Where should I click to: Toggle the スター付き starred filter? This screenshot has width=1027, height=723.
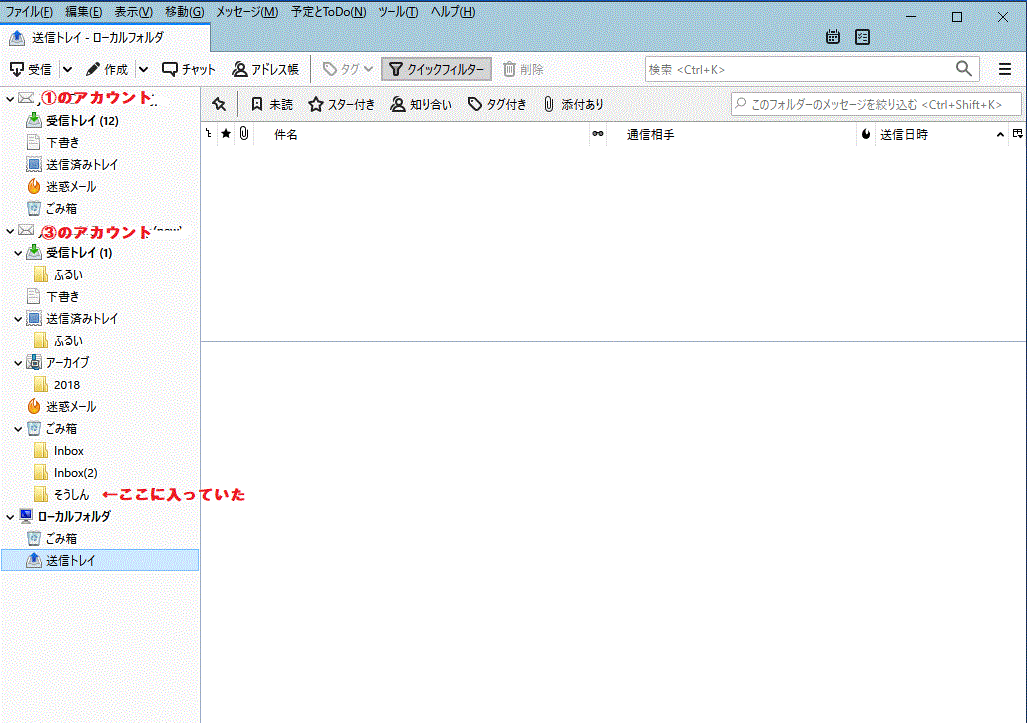[x=341, y=104]
